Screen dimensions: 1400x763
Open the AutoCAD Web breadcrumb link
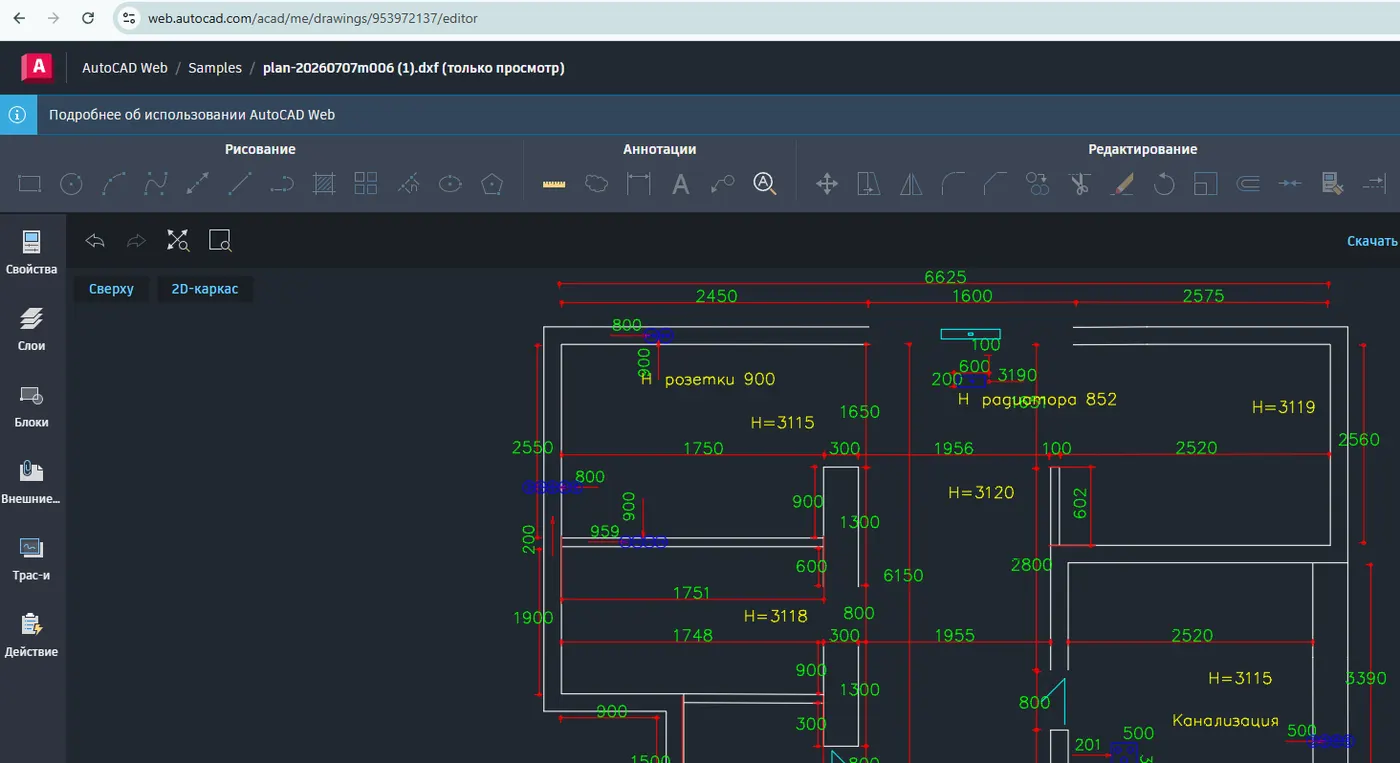click(x=125, y=68)
